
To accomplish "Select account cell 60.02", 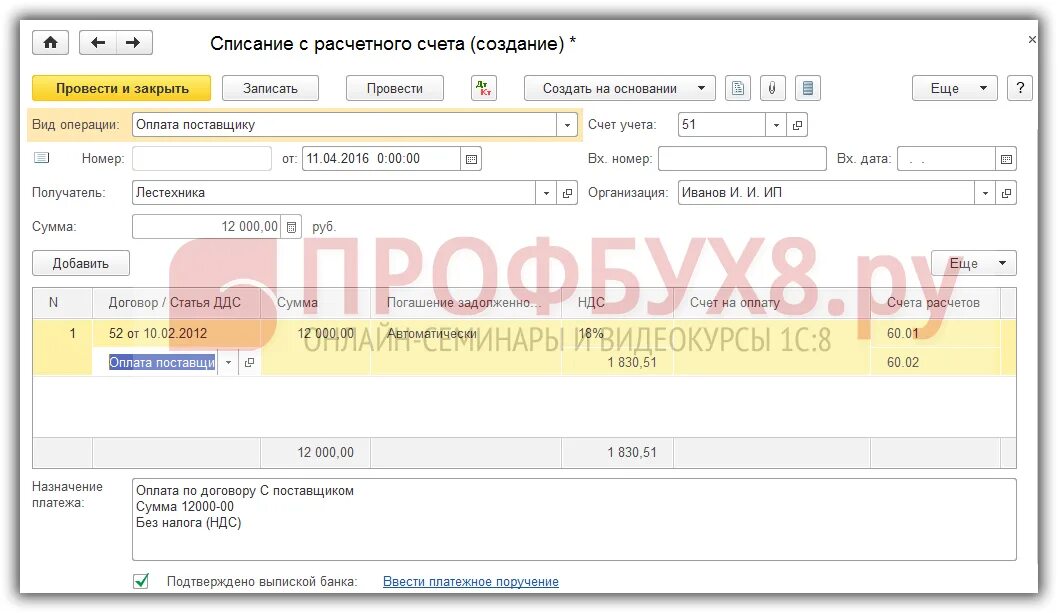I will pos(935,363).
